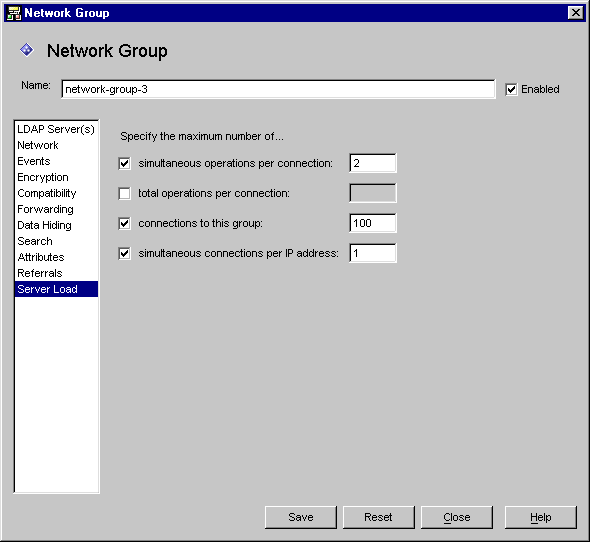
Task: Click the 'Specify the maximum number of...' text
Action: (202, 136)
